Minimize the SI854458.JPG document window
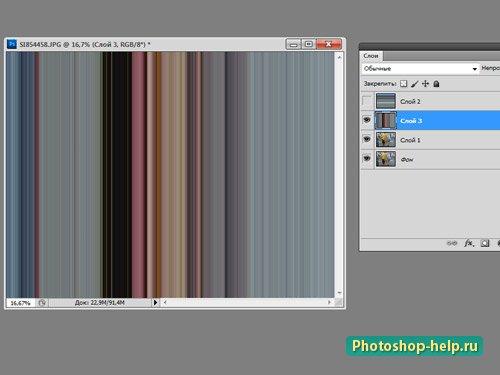Viewport: 500px width, 375px height. (294, 44)
